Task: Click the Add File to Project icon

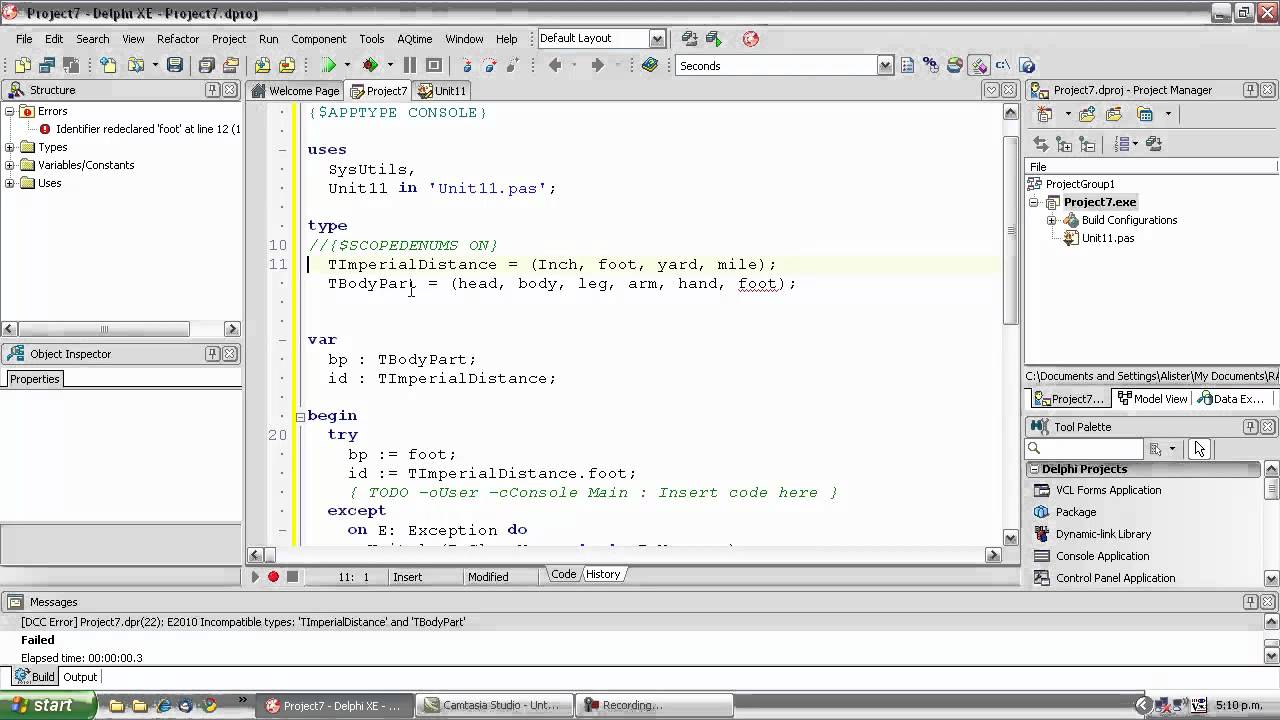Action: [262, 65]
